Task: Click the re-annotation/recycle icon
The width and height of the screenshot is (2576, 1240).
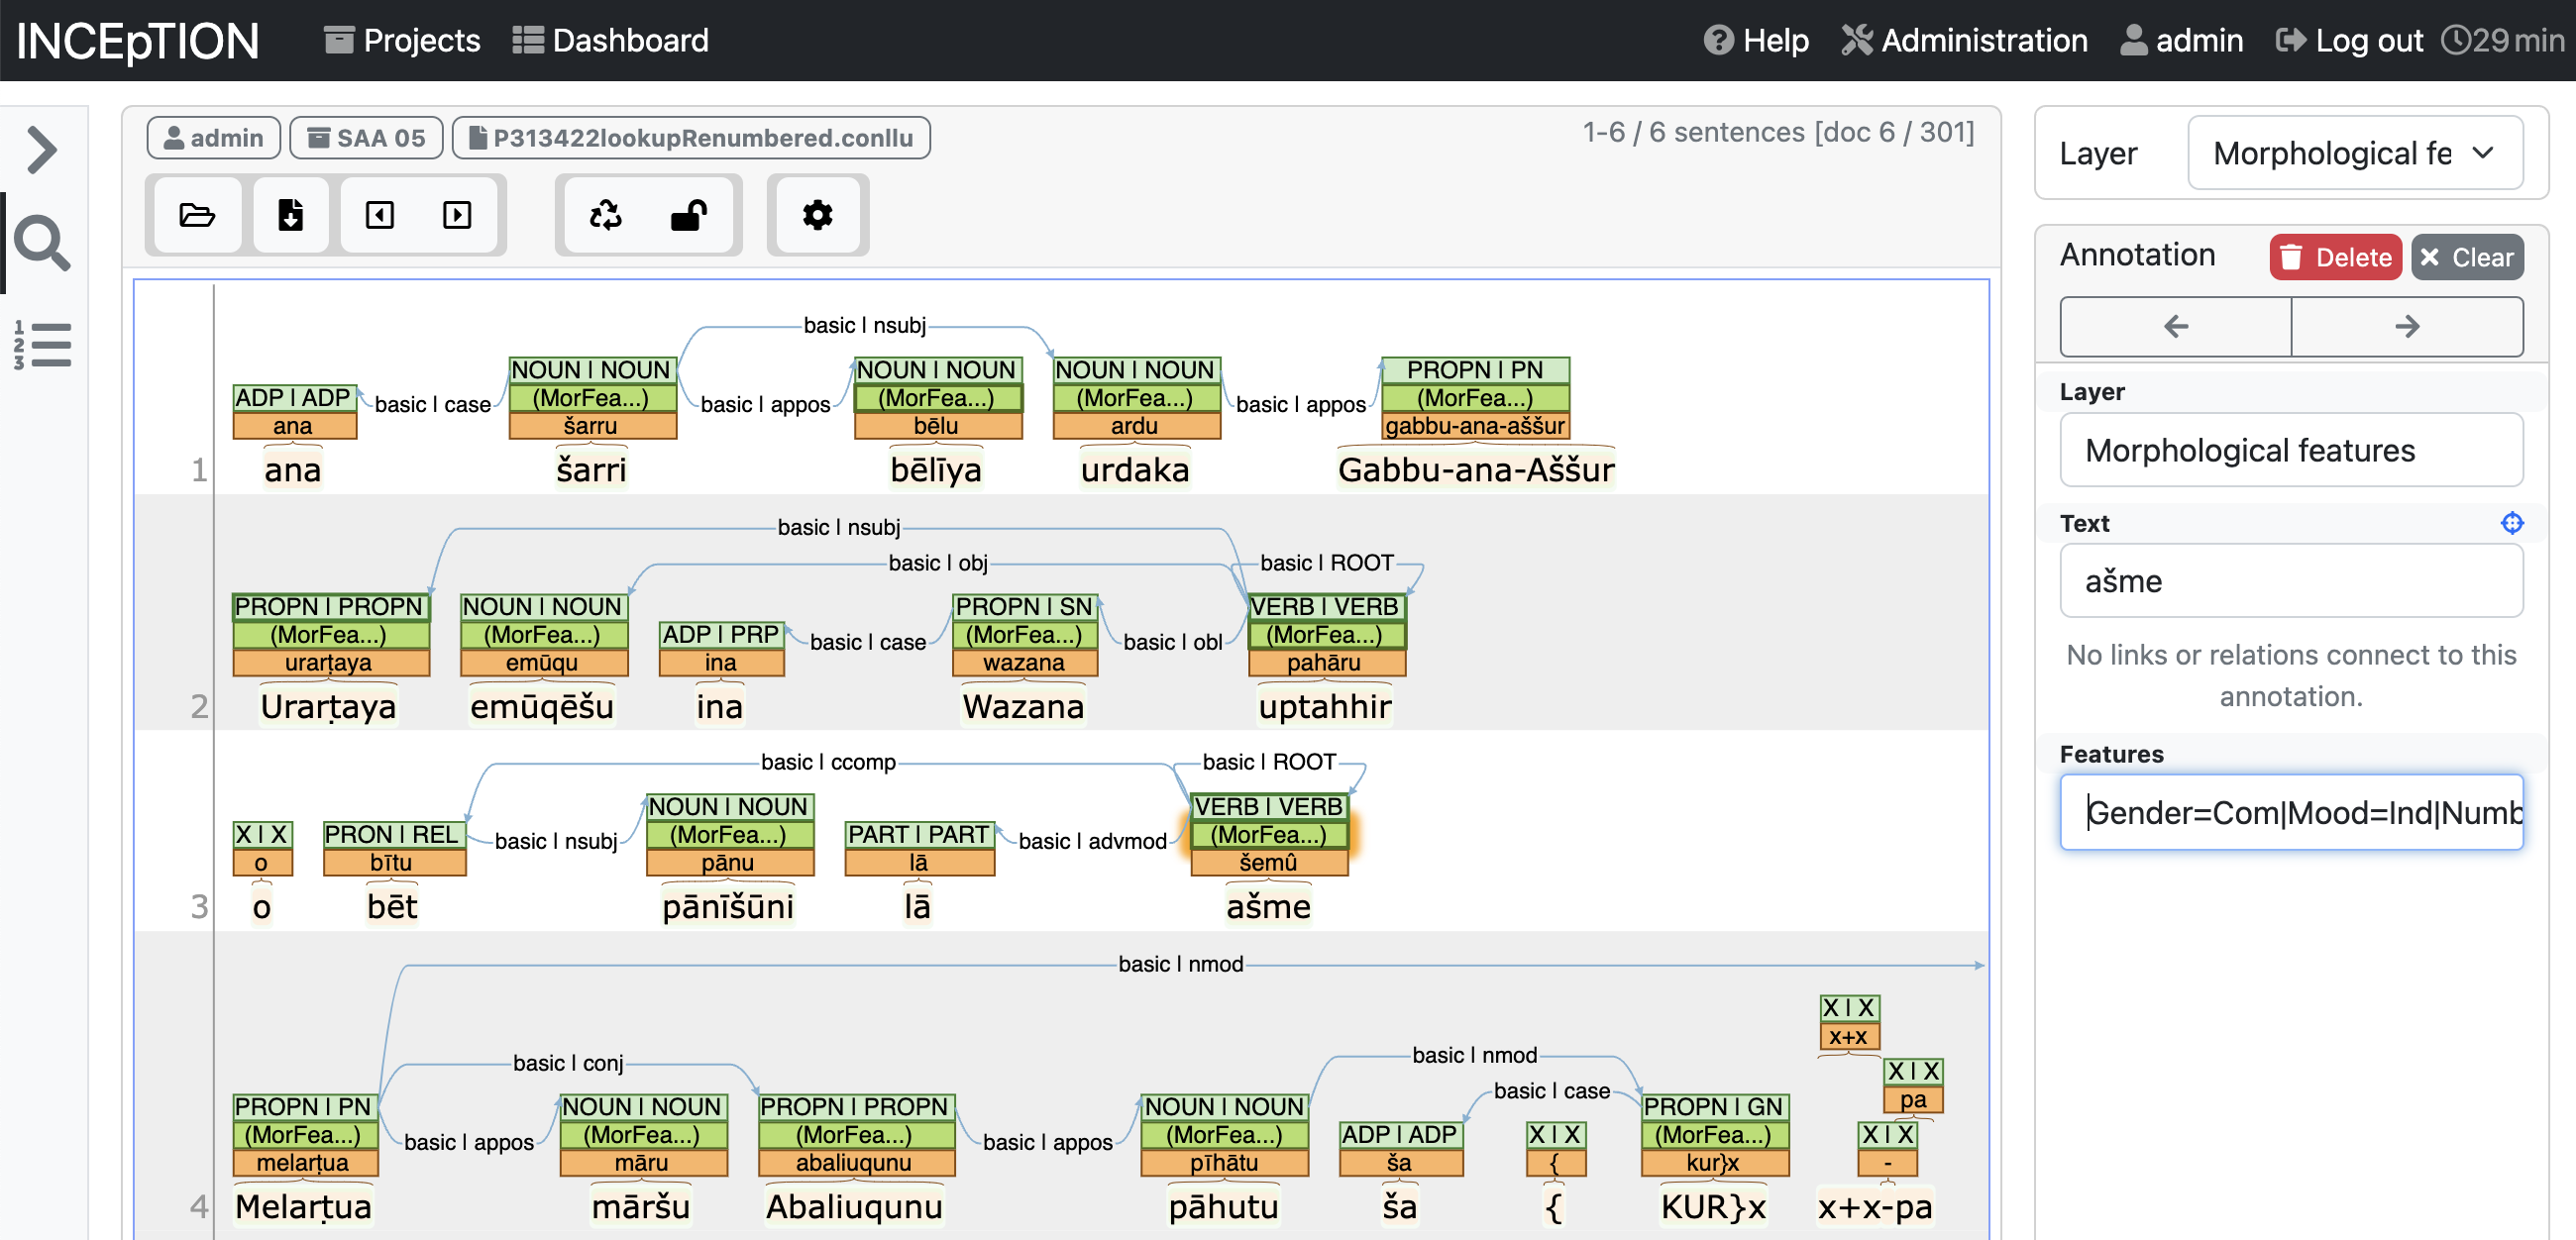Action: [x=608, y=215]
